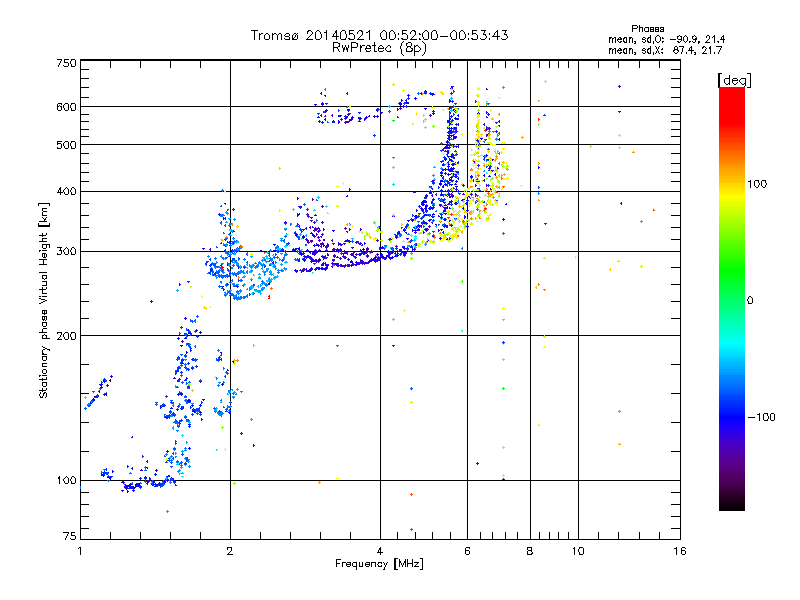
Task: Click the x-axis tick label '8'
Action: (530, 551)
